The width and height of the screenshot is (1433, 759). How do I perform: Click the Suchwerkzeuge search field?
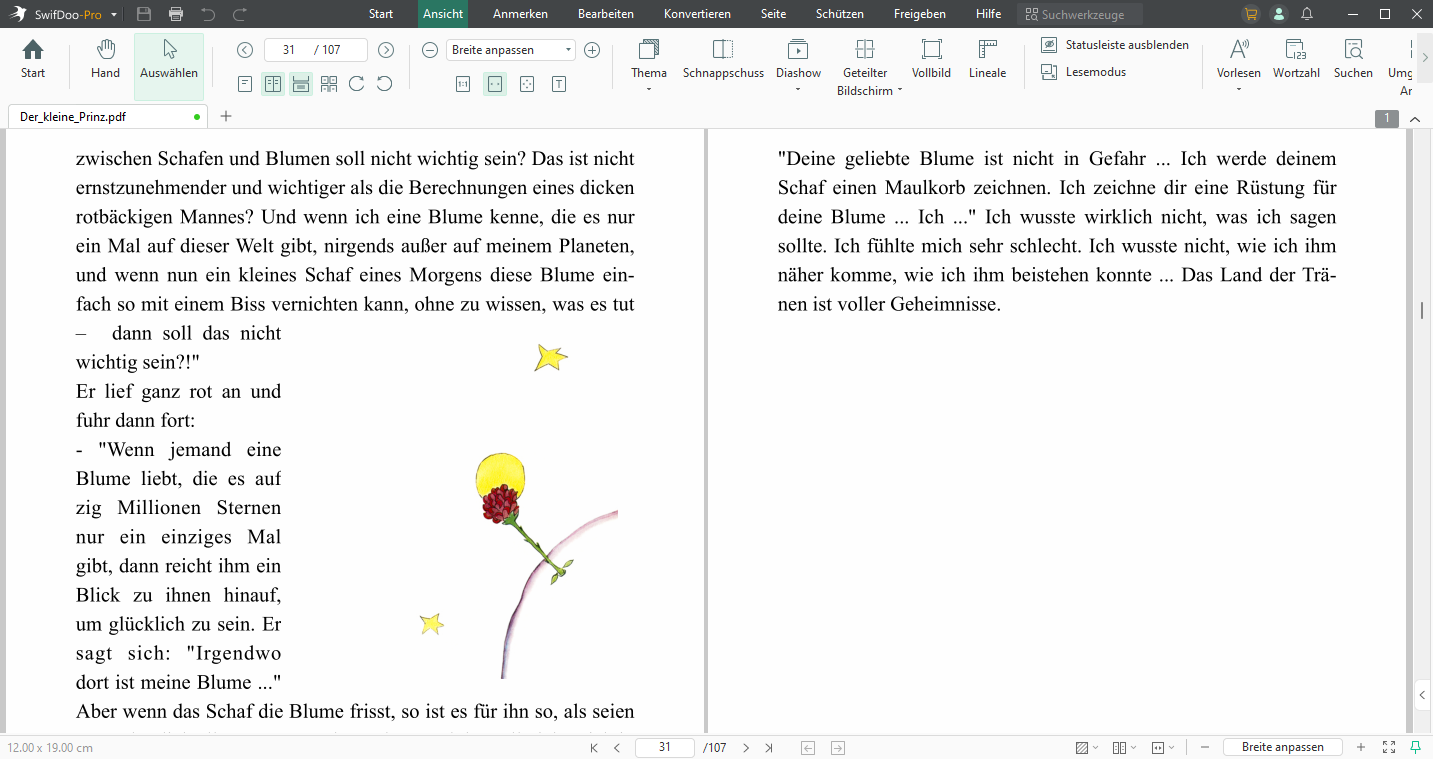(1080, 15)
